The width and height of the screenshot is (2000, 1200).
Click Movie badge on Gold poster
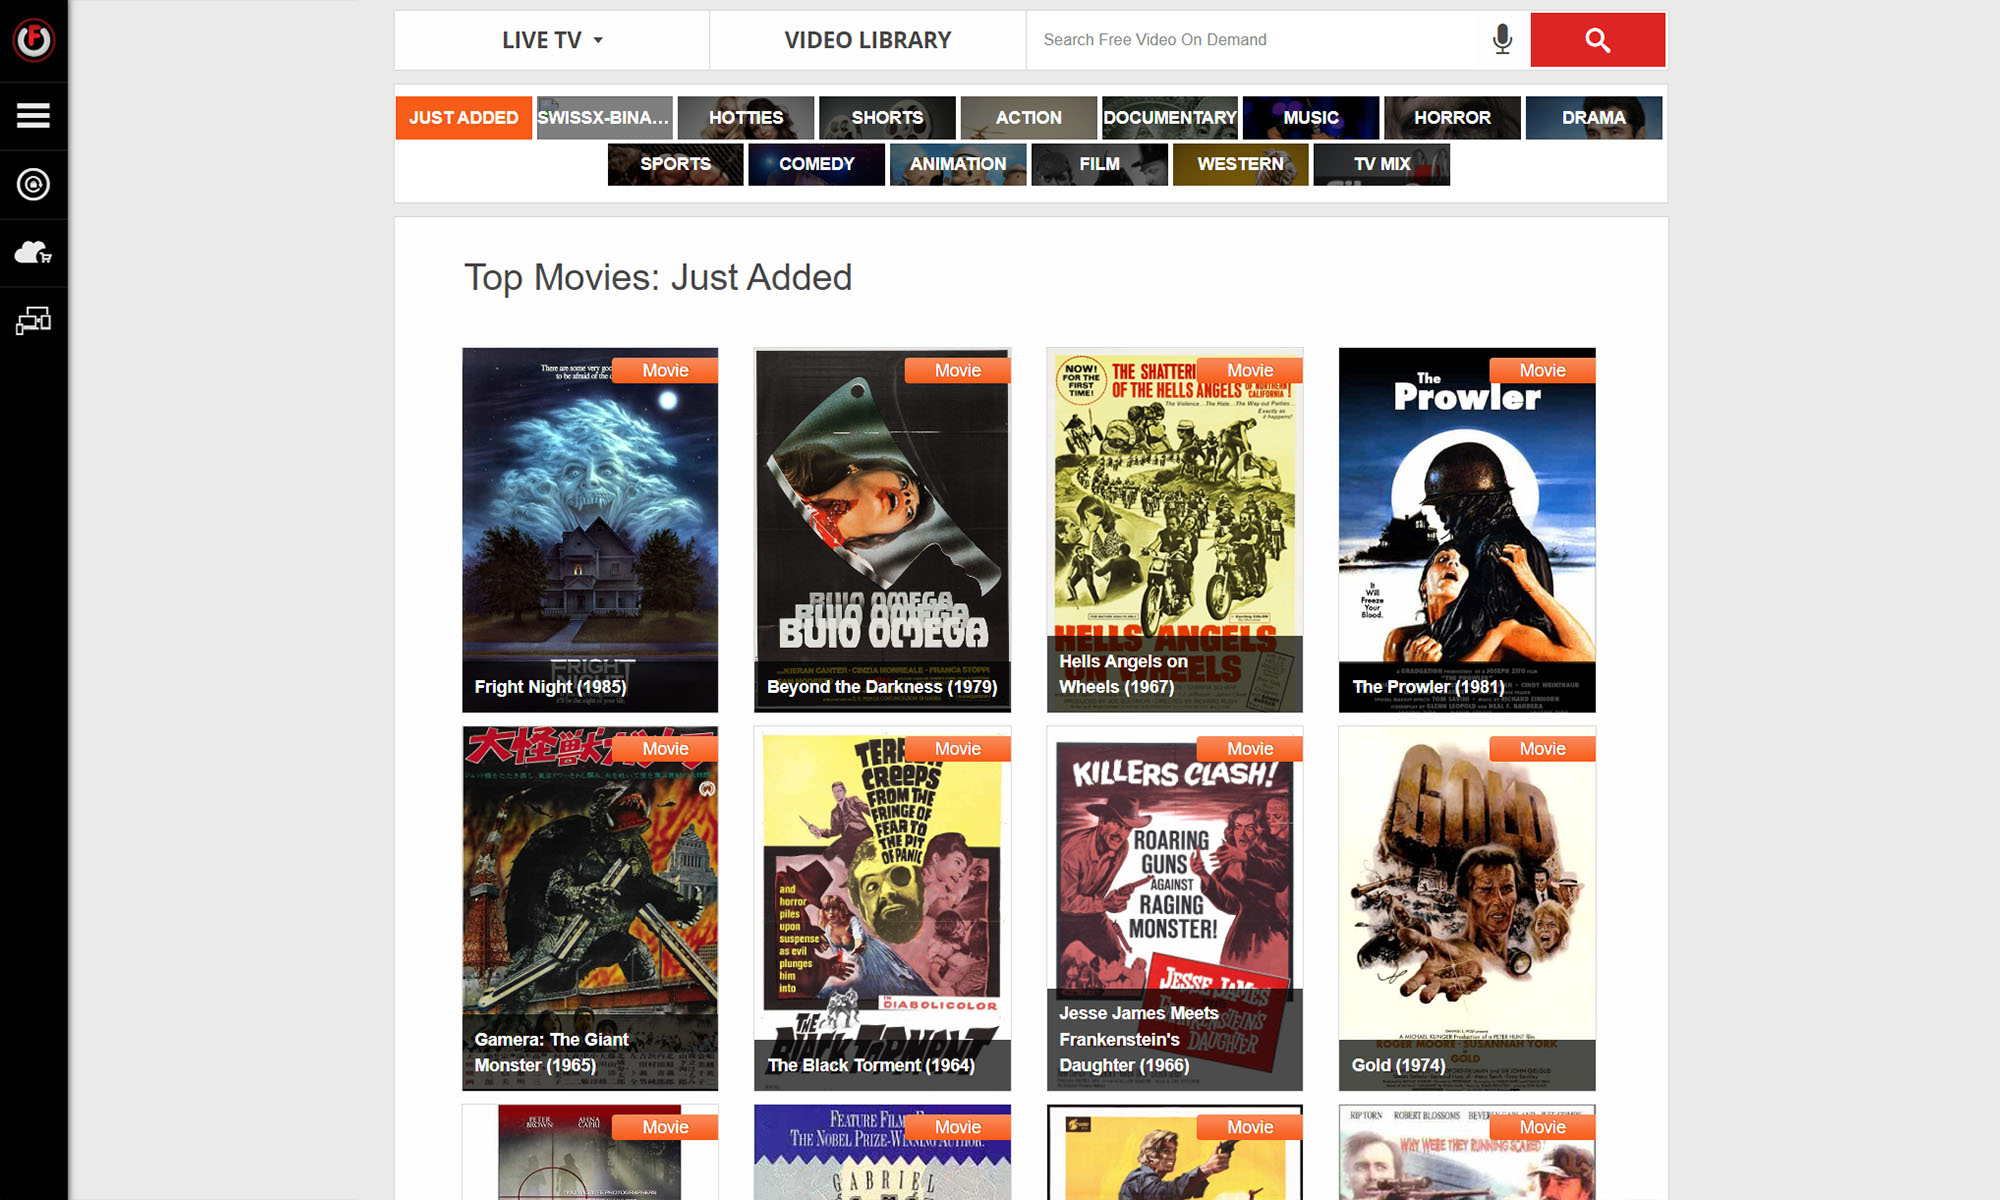(1542, 749)
